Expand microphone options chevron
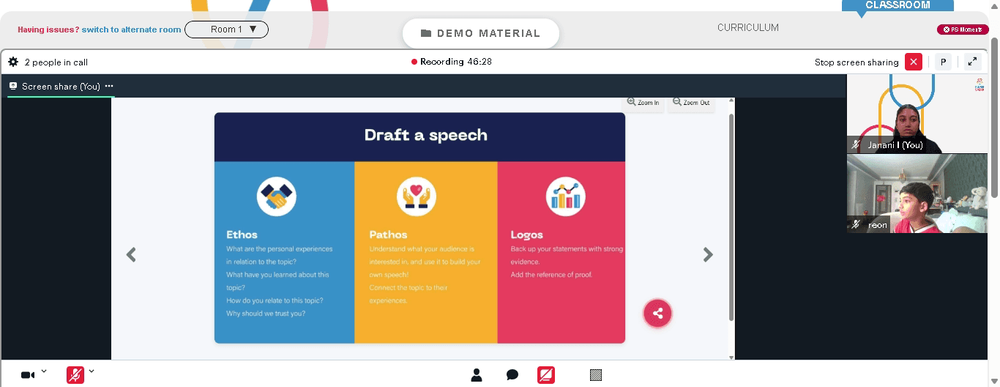This screenshot has height=387, width=1000. pyautogui.click(x=92, y=371)
